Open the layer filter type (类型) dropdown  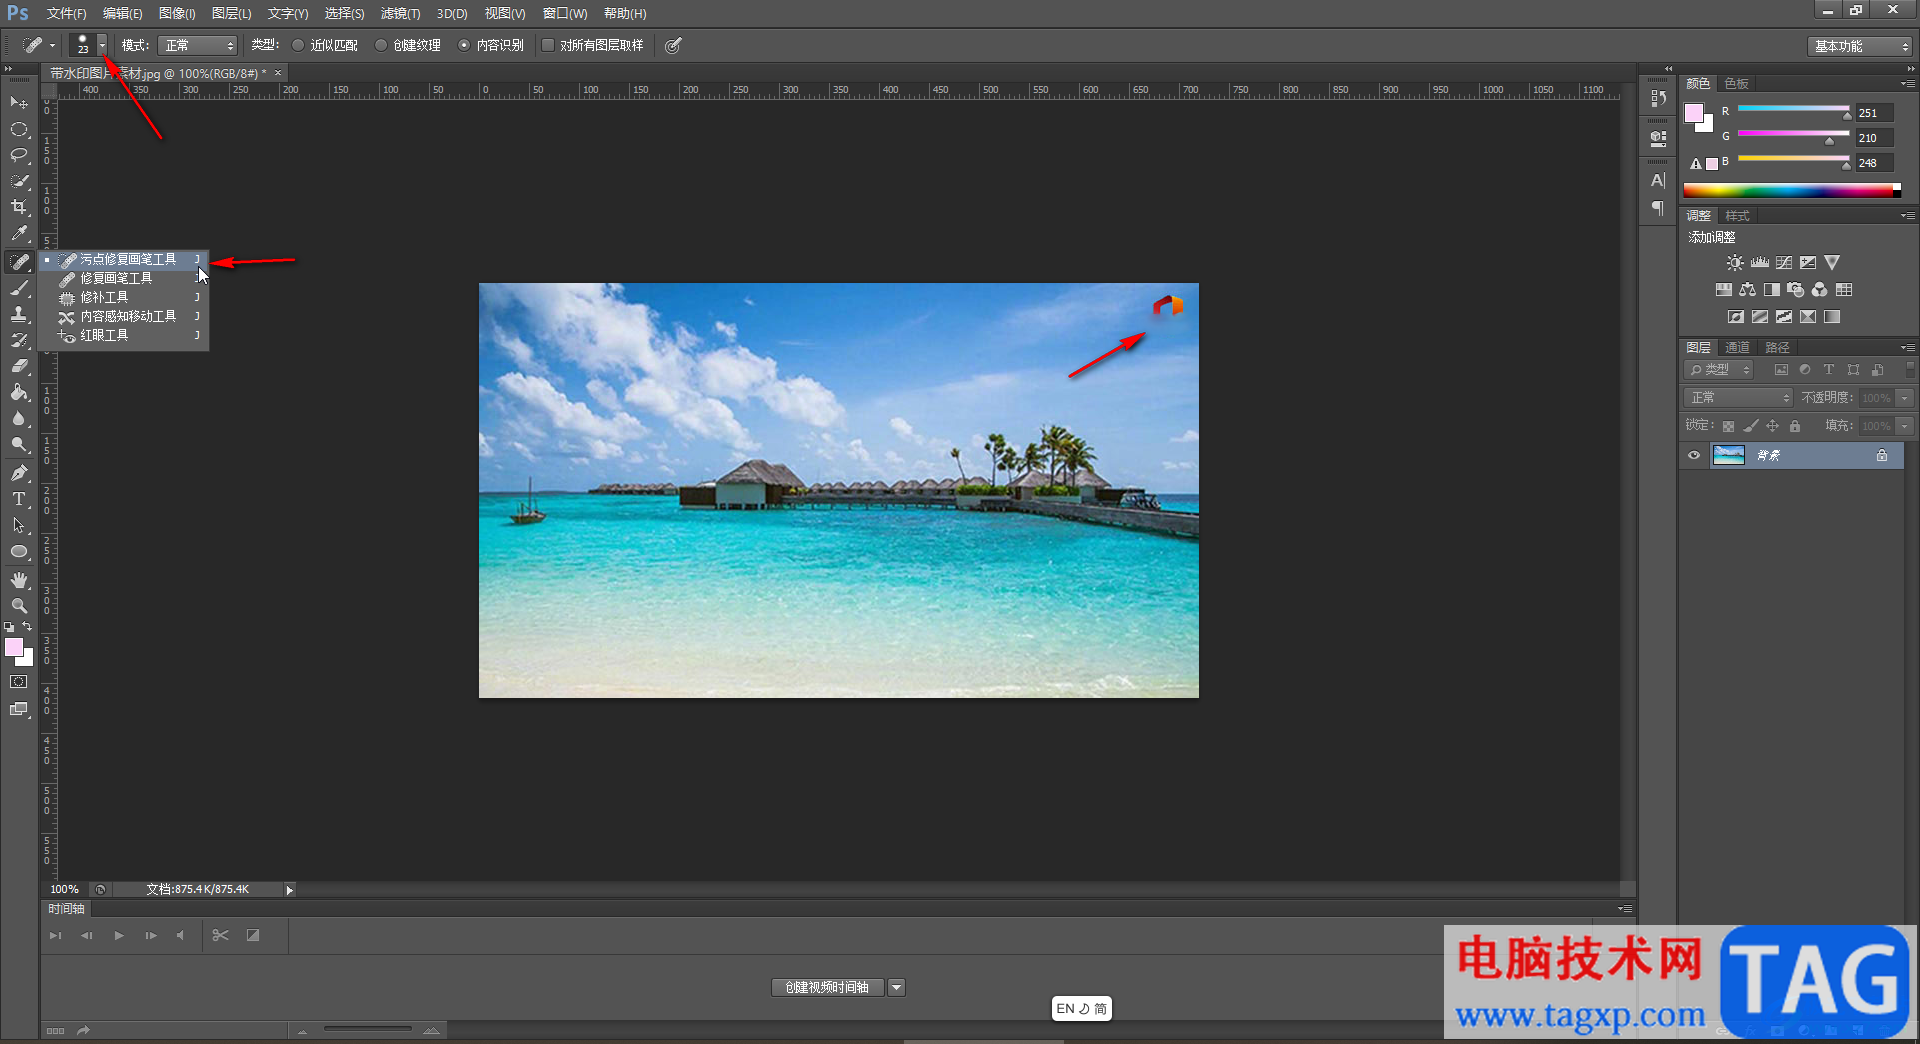(1719, 370)
